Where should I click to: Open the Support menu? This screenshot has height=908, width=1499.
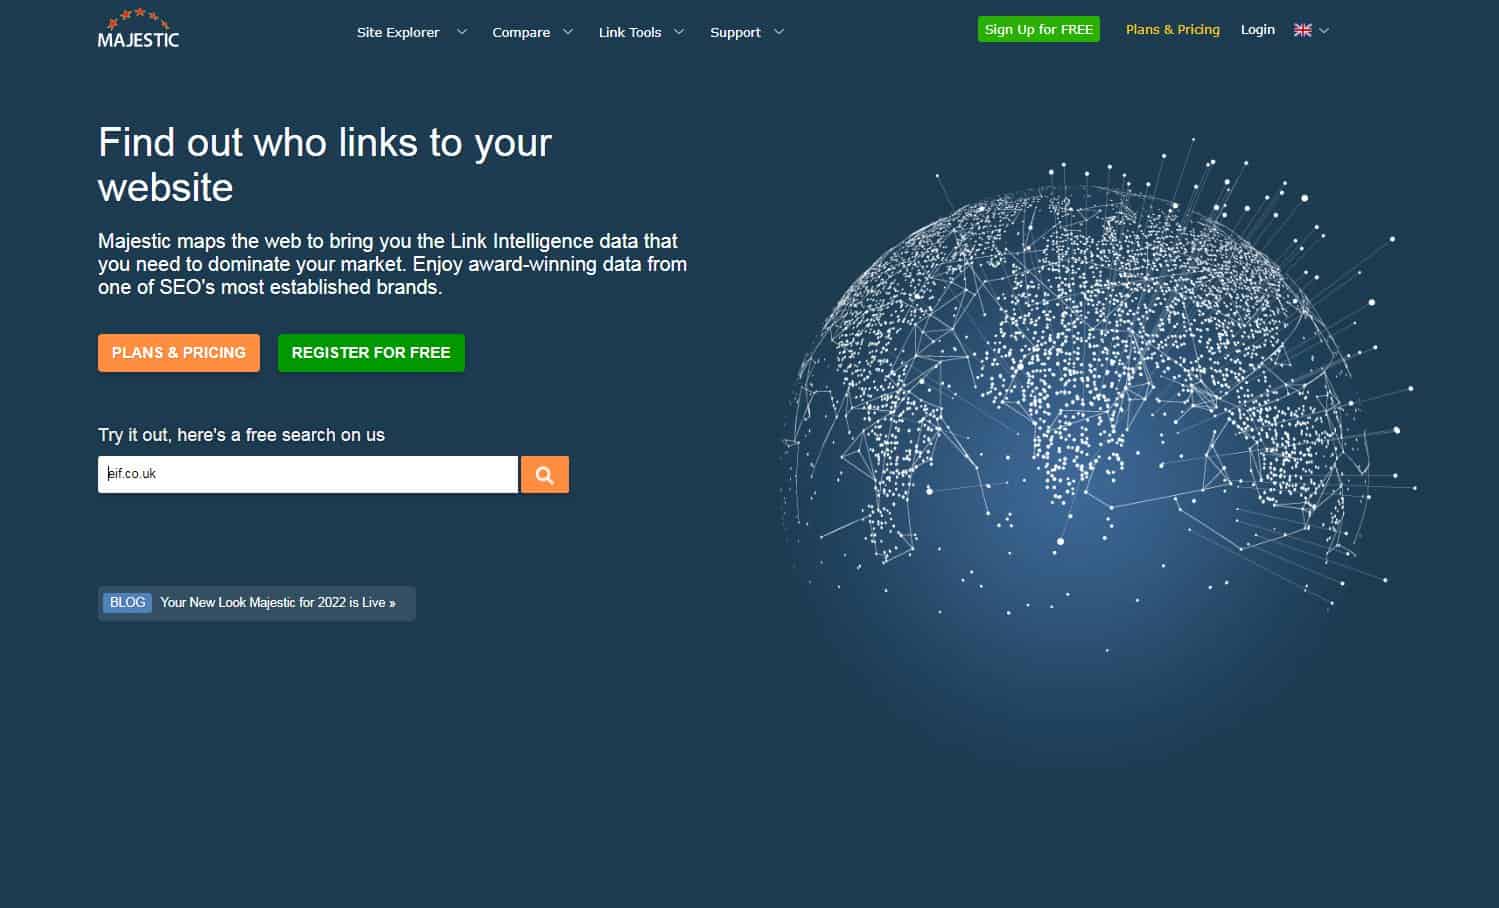coord(735,32)
